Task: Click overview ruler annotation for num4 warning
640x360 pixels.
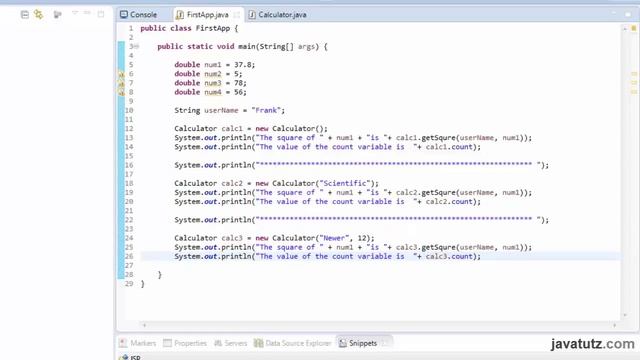Action: (634, 92)
